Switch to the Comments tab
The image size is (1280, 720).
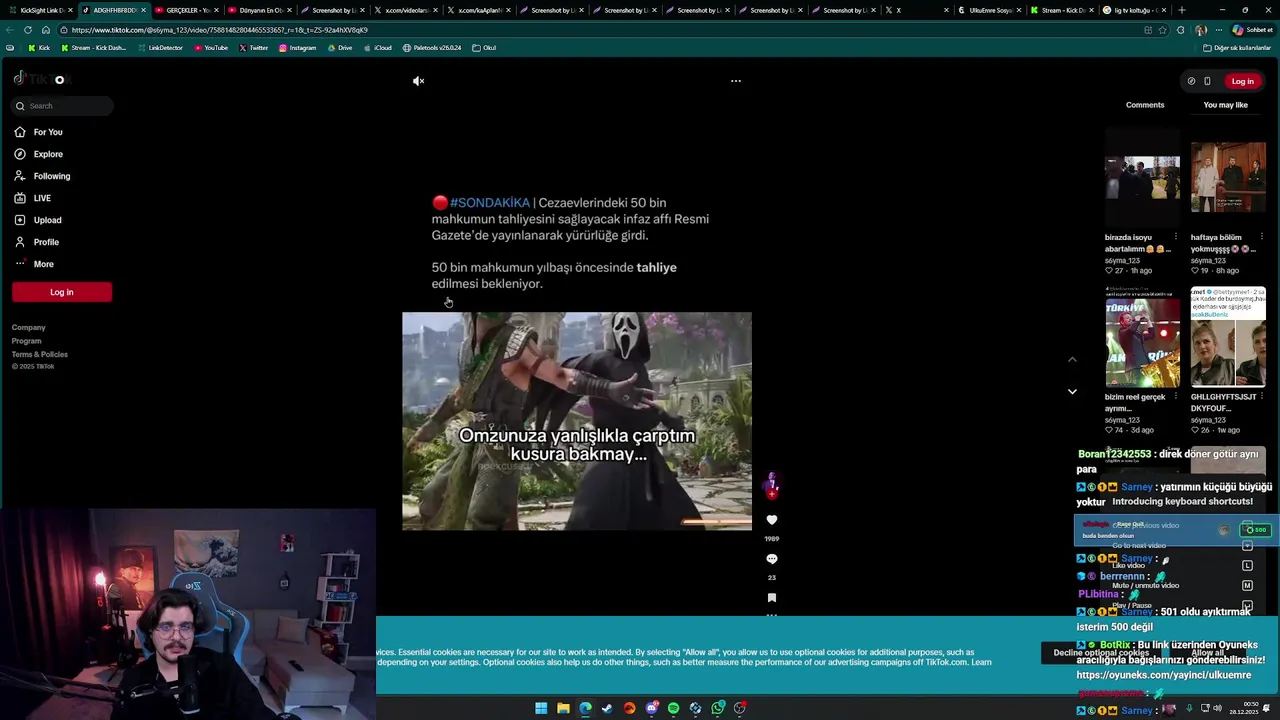(x=1145, y=105)
